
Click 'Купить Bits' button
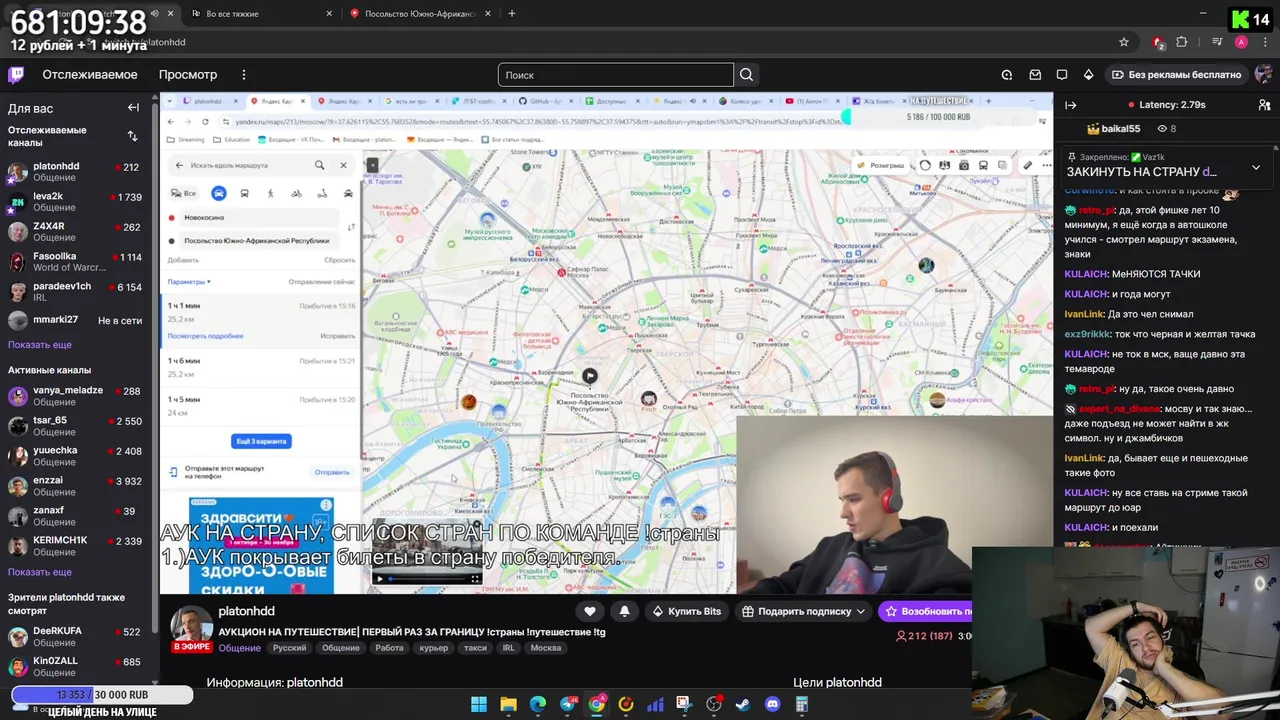pos(686,611)
